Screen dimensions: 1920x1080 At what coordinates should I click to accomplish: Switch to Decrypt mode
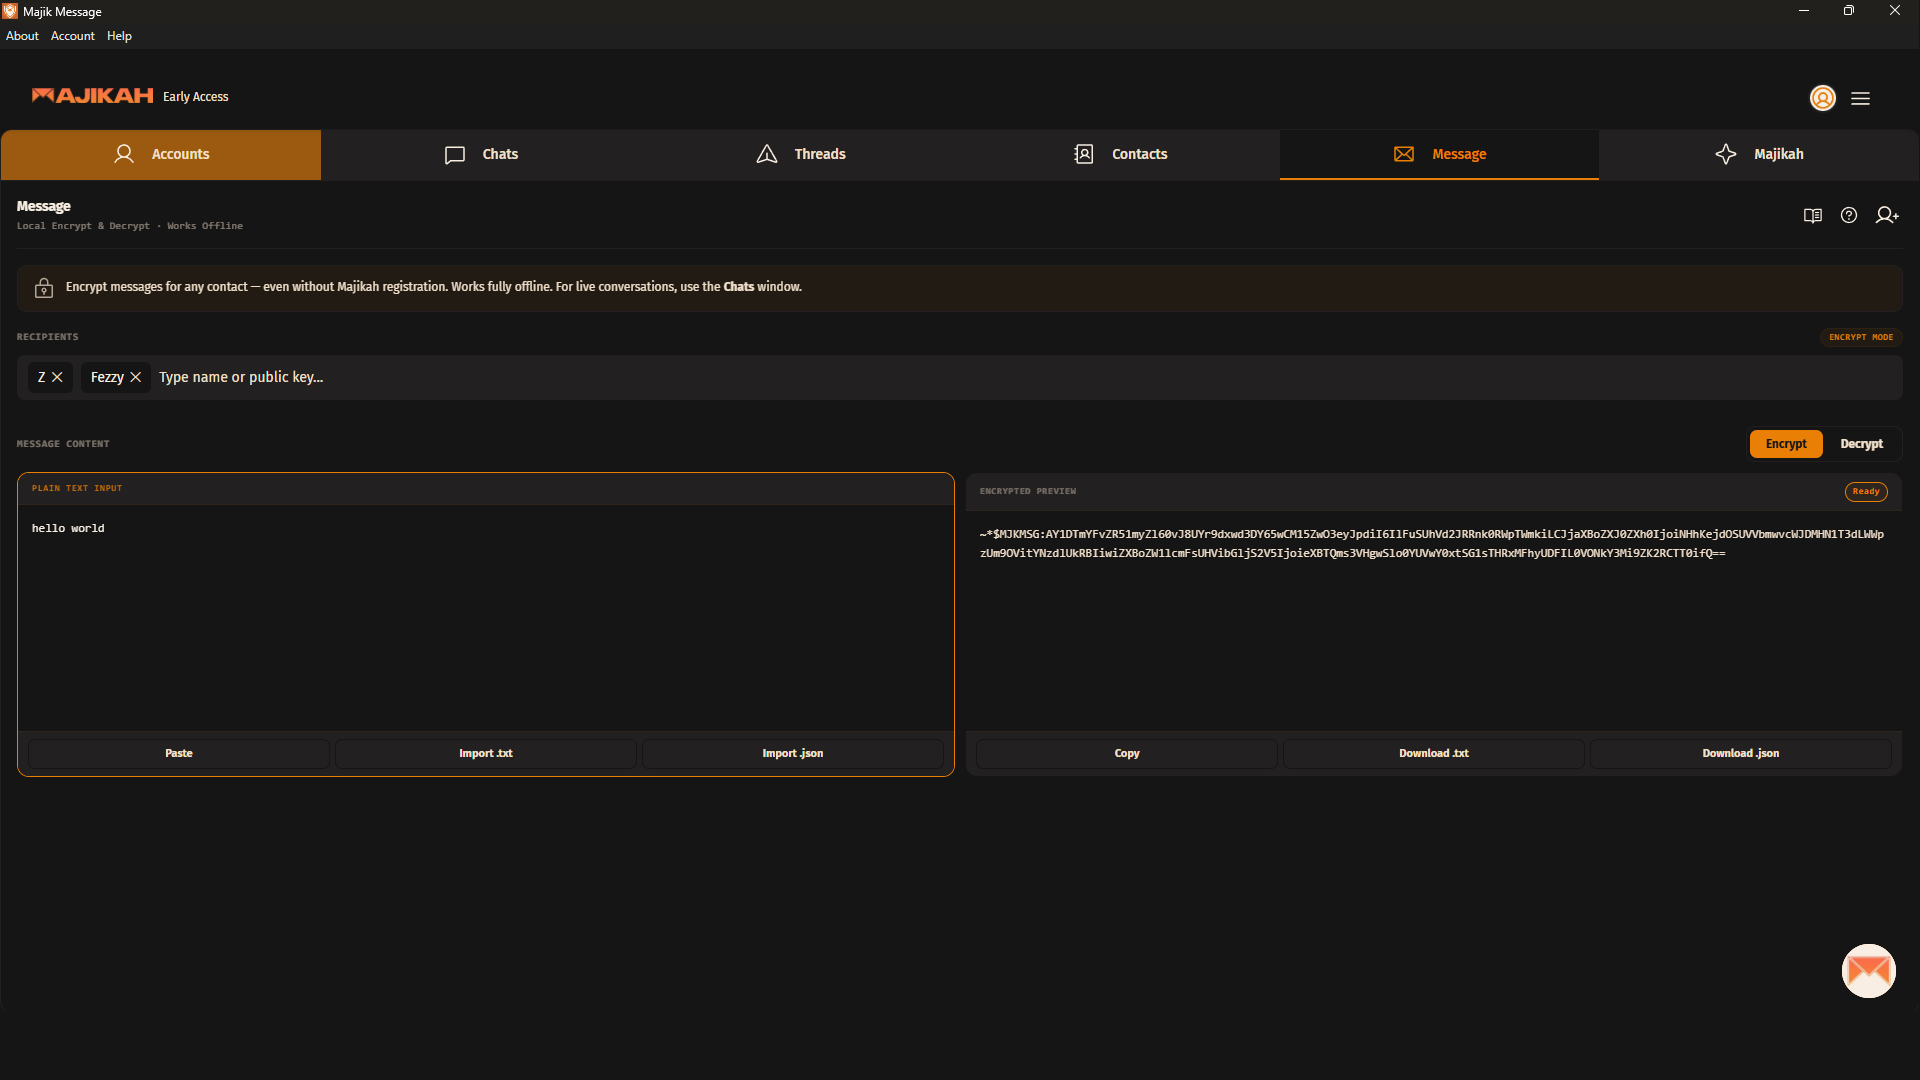click(x=1861, y=444)
